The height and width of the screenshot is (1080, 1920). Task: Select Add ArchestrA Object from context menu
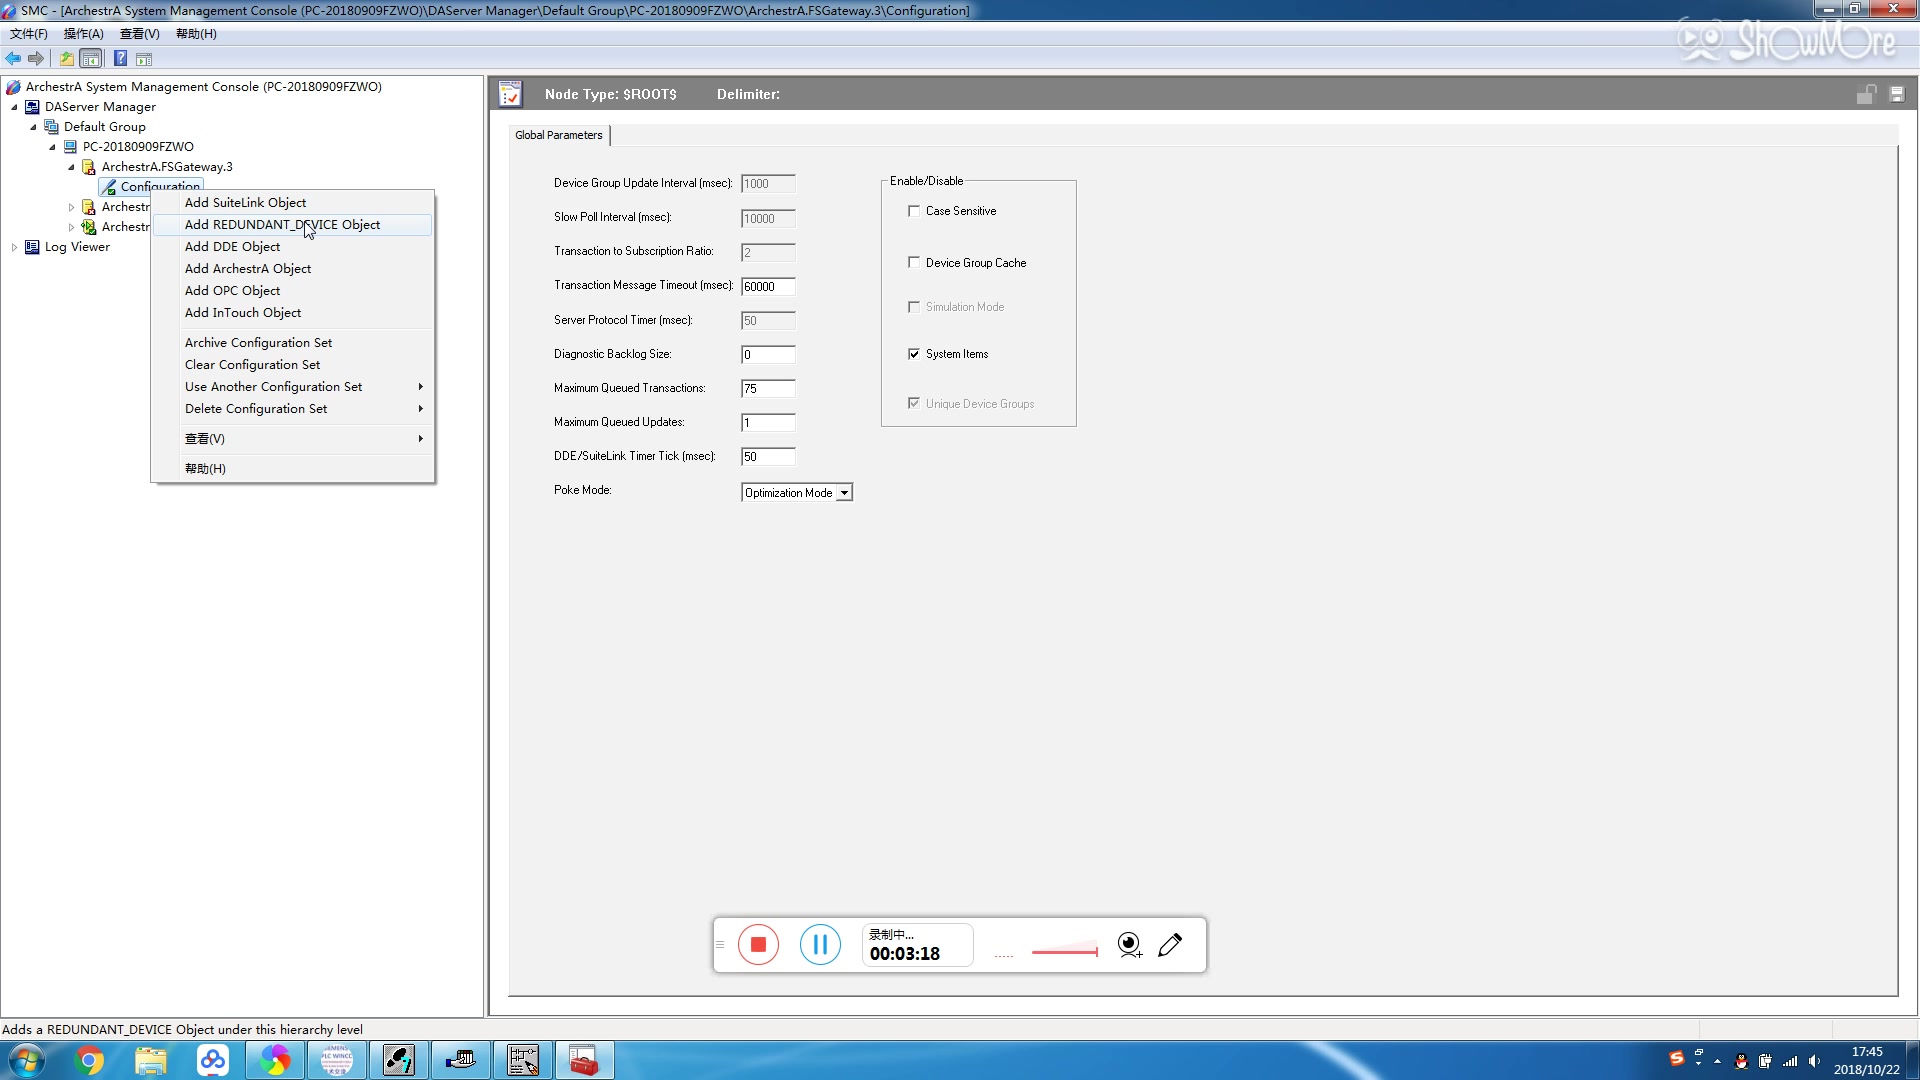(x=248, y=268)
